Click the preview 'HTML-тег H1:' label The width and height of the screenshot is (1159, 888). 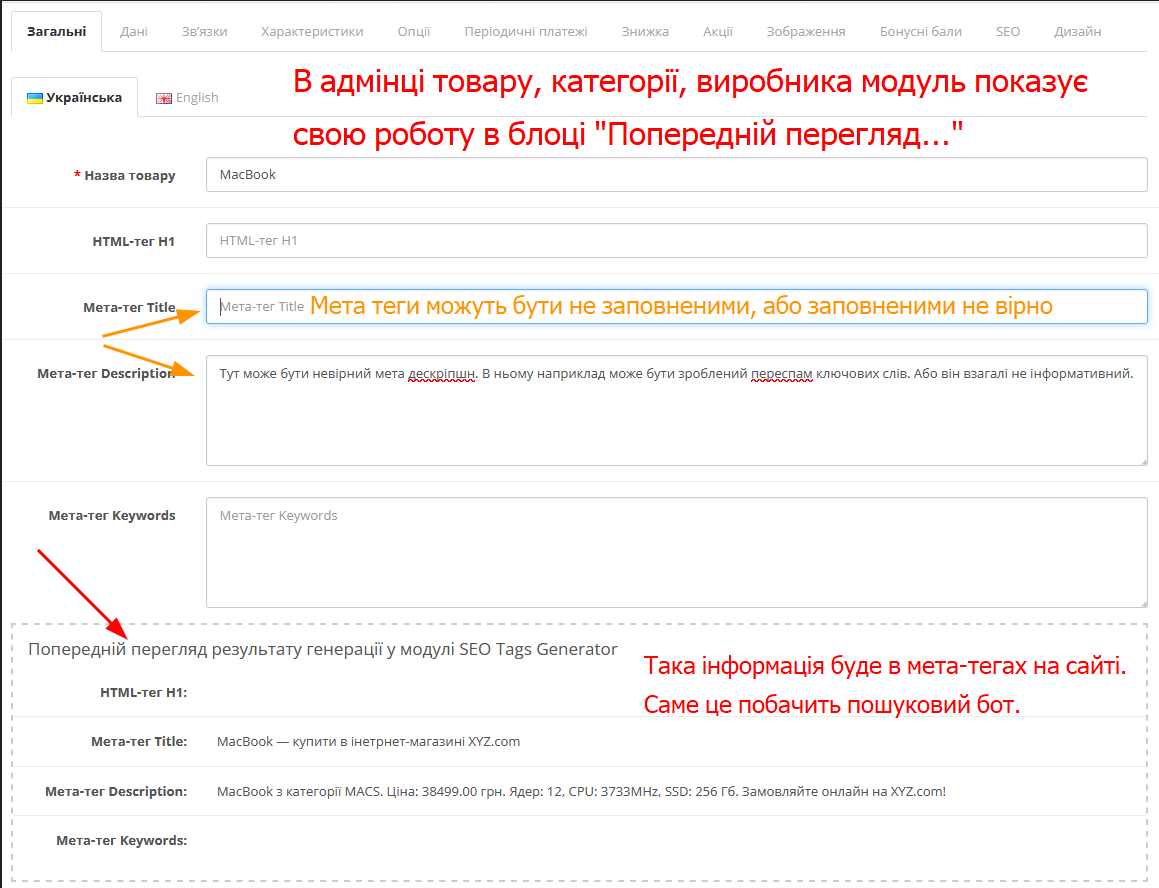point(143,692)
